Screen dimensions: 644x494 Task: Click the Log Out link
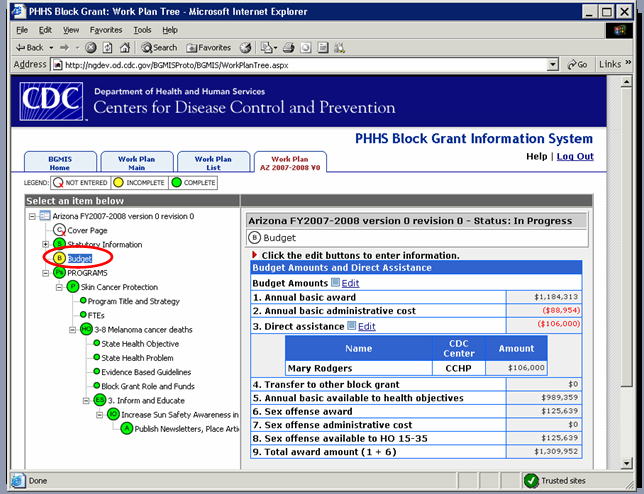click(x=575, y=157)
